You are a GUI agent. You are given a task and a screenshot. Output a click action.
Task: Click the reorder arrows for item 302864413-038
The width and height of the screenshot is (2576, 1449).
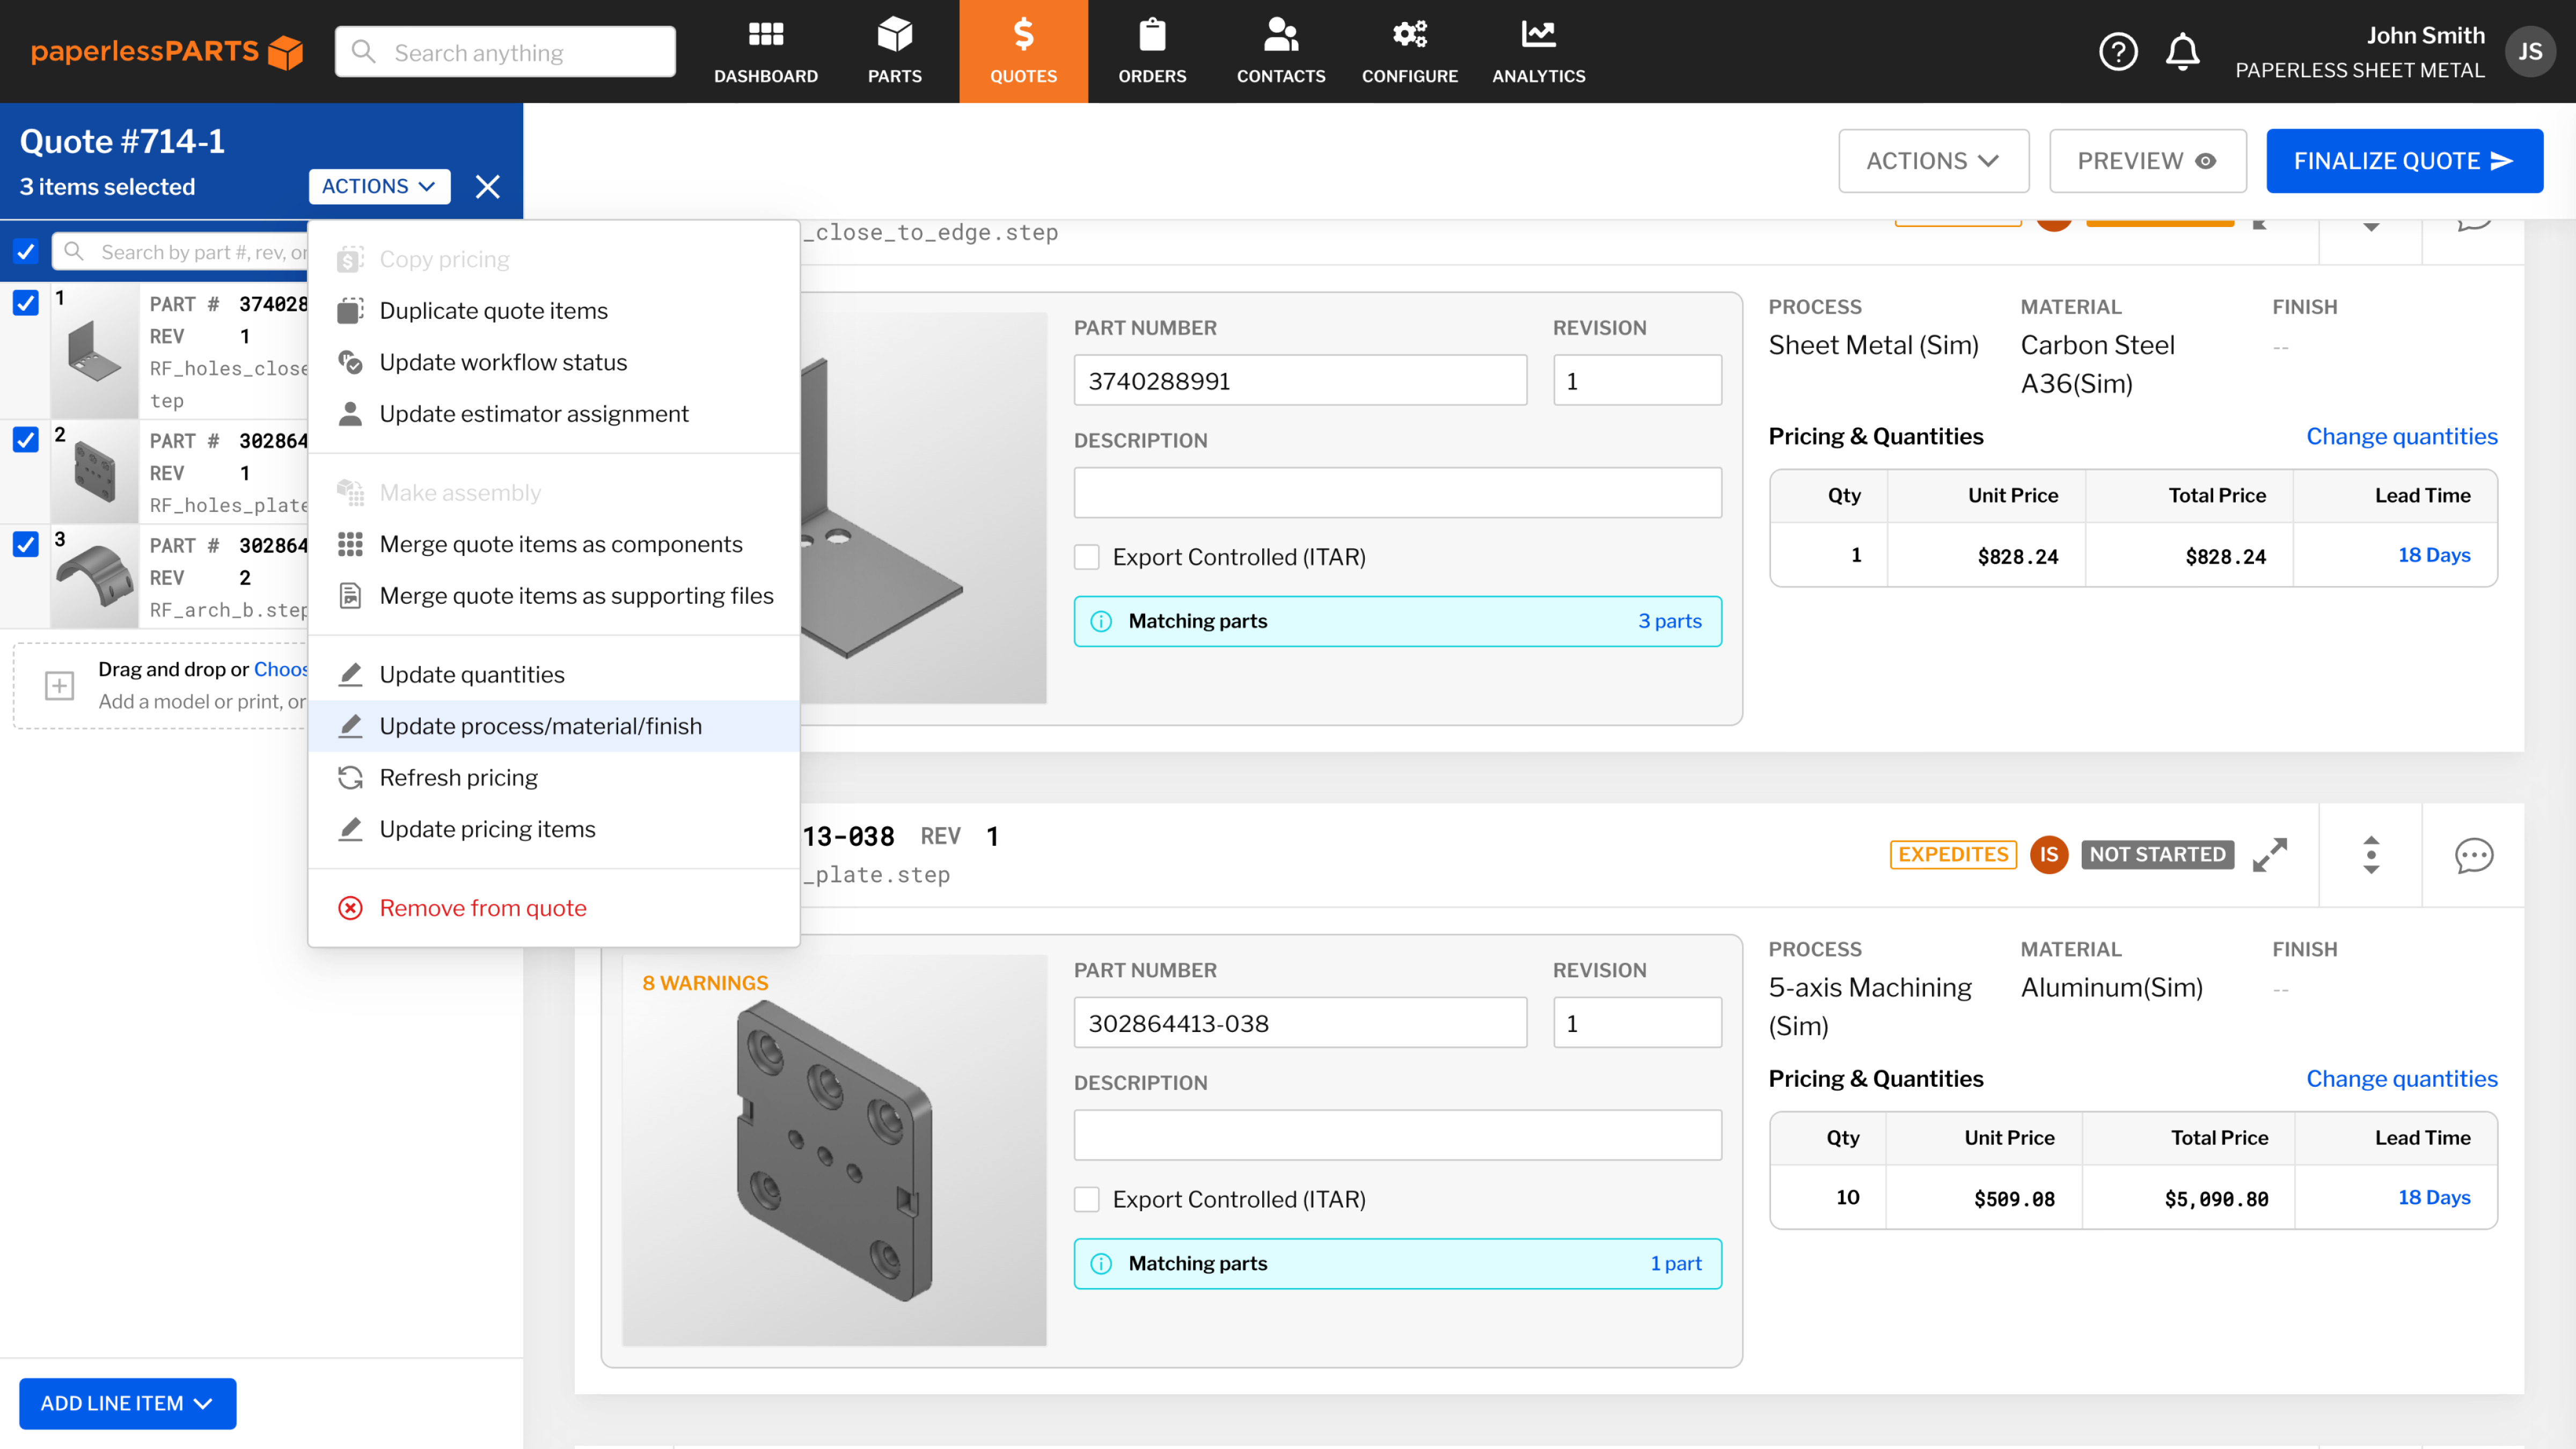point(2371,855)
